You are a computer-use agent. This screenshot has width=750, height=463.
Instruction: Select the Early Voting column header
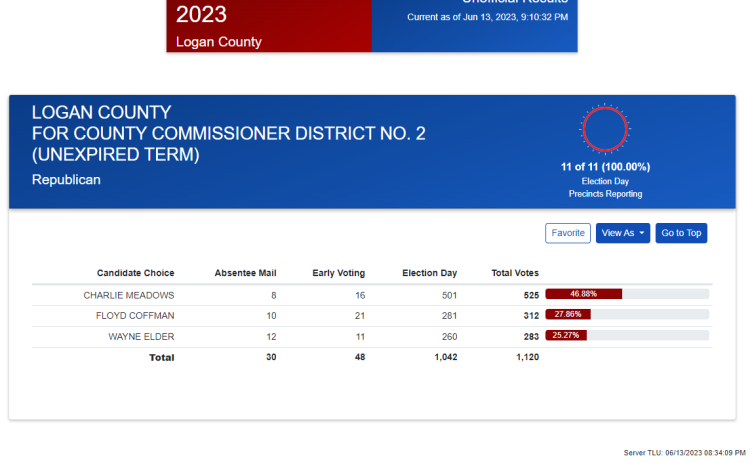click(x=339, y=273)
